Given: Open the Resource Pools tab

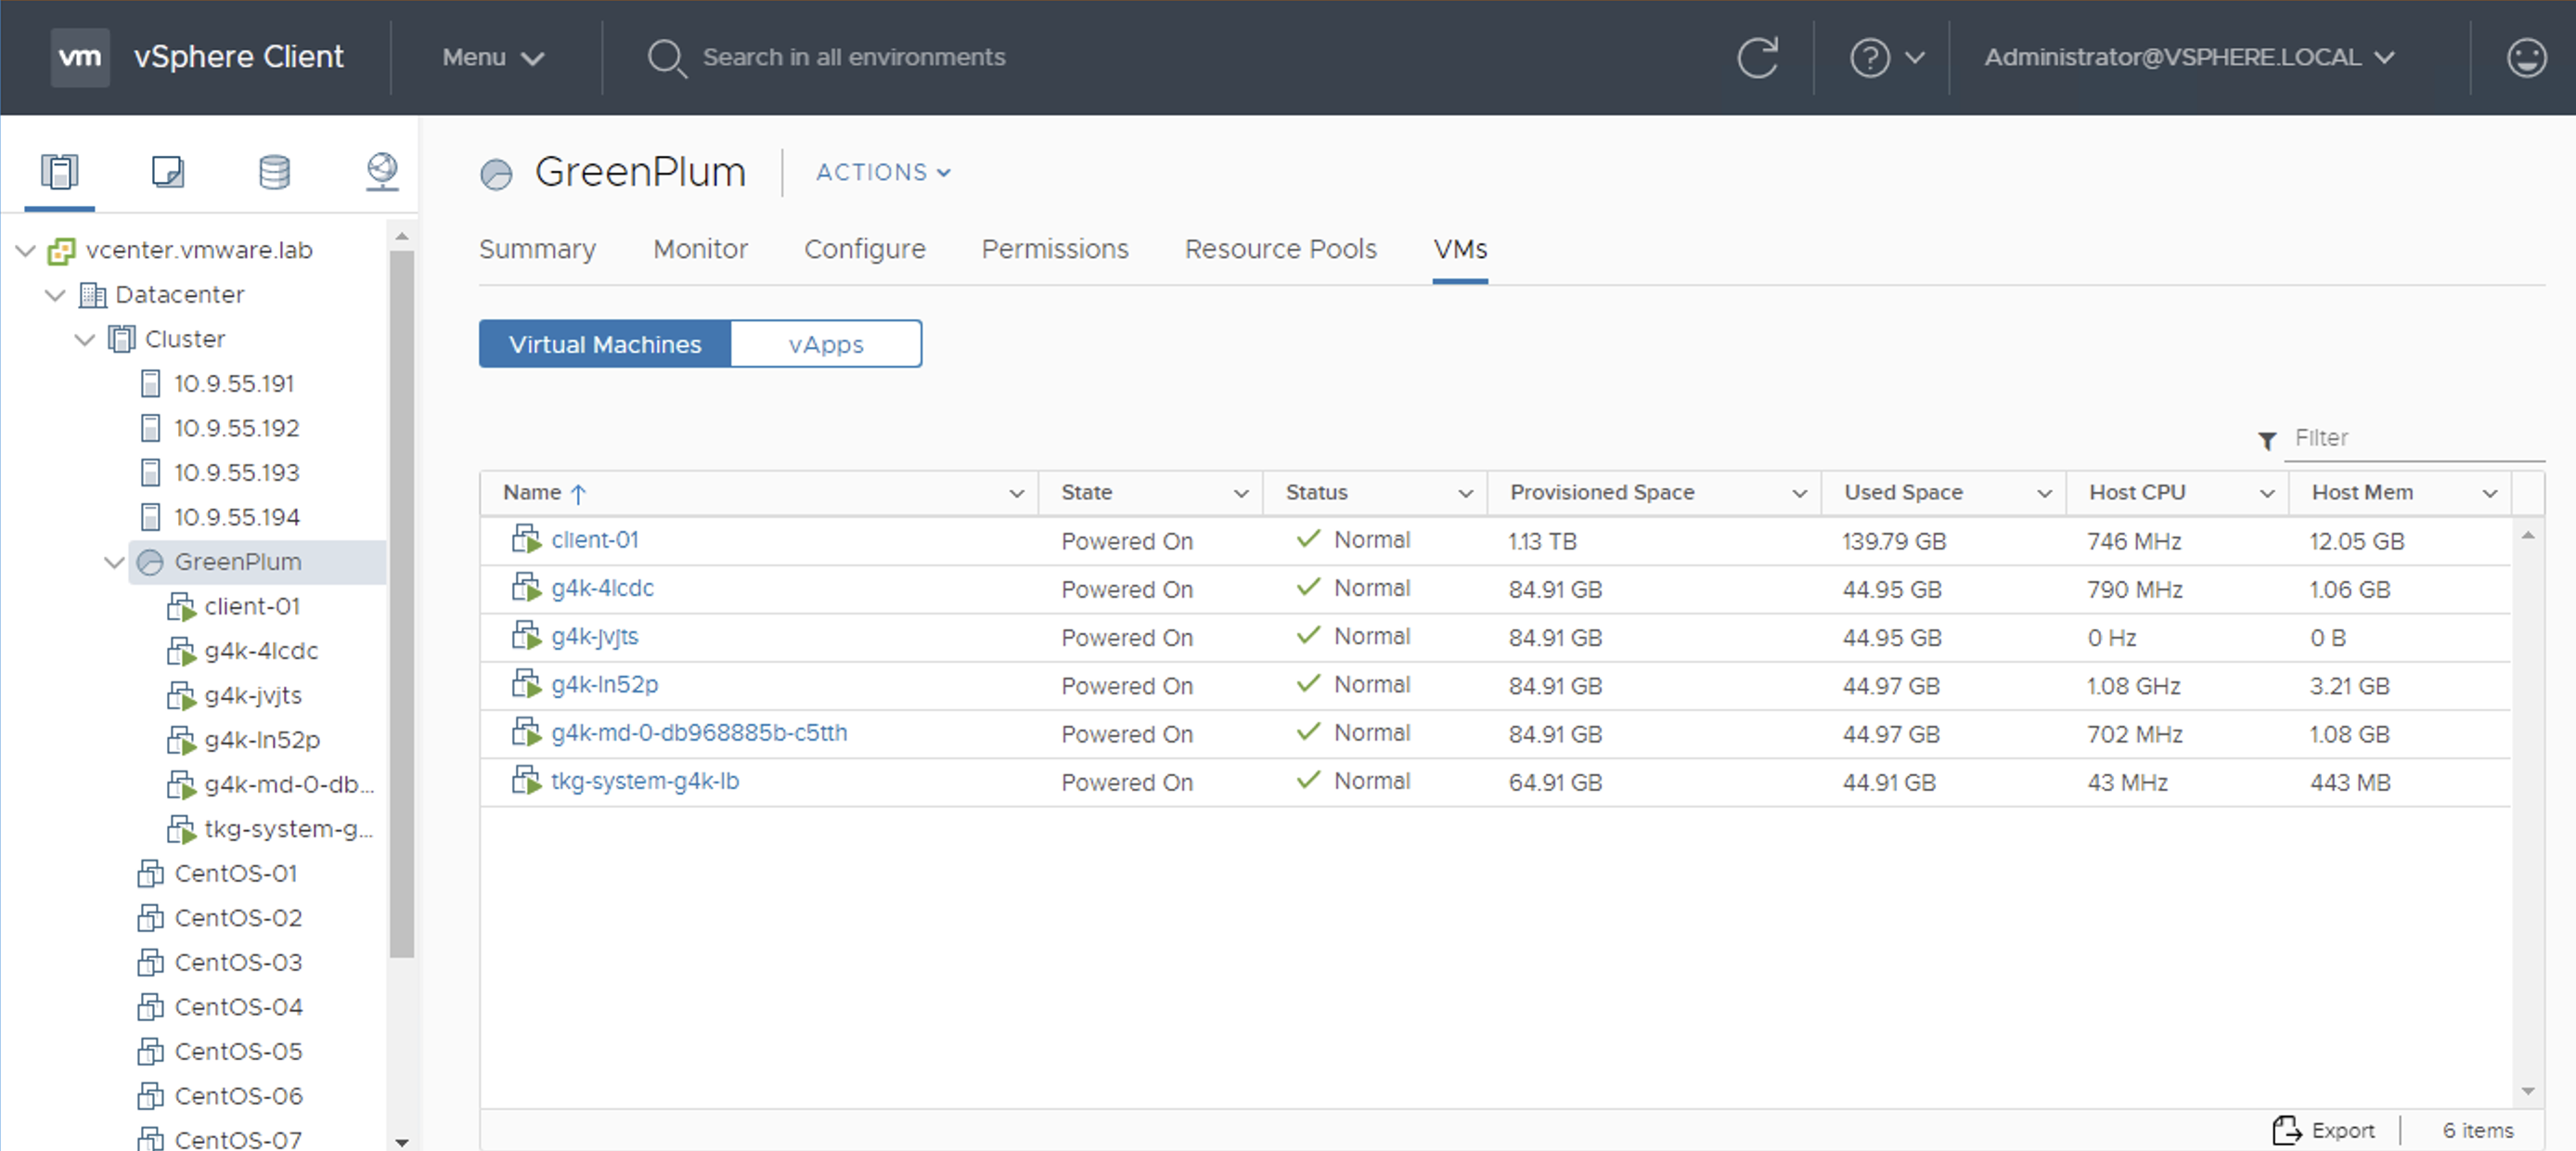Looking at the screenshot, I should (x=1281, y=249).
